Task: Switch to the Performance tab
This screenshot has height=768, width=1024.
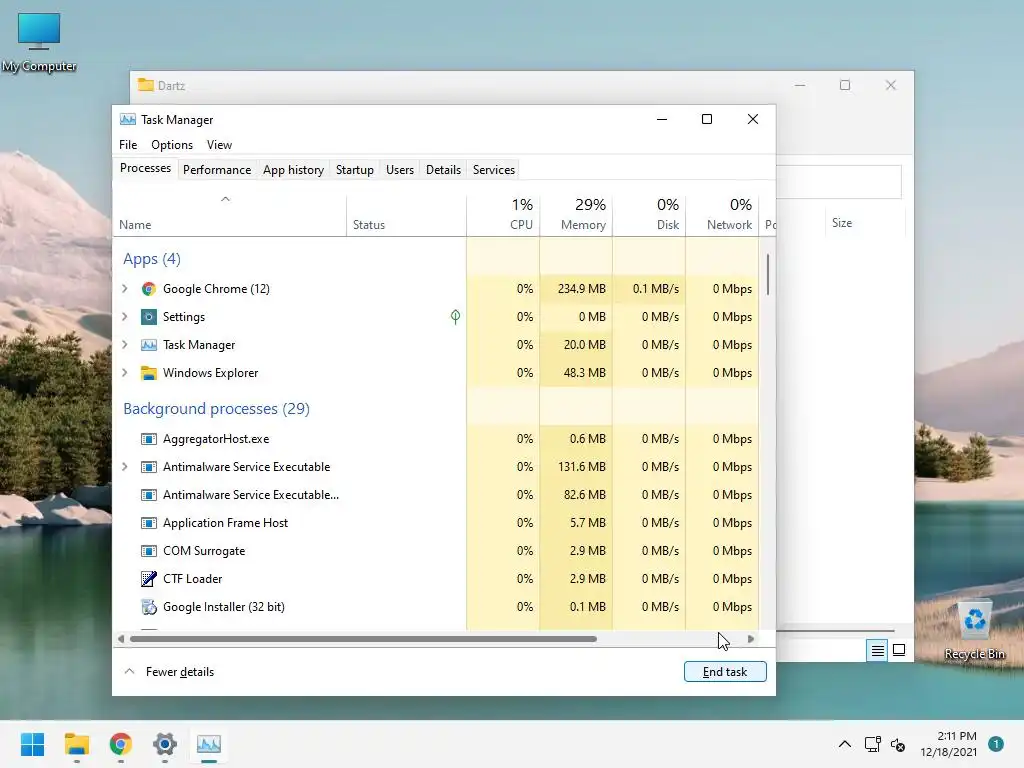Action: point(217,170)
